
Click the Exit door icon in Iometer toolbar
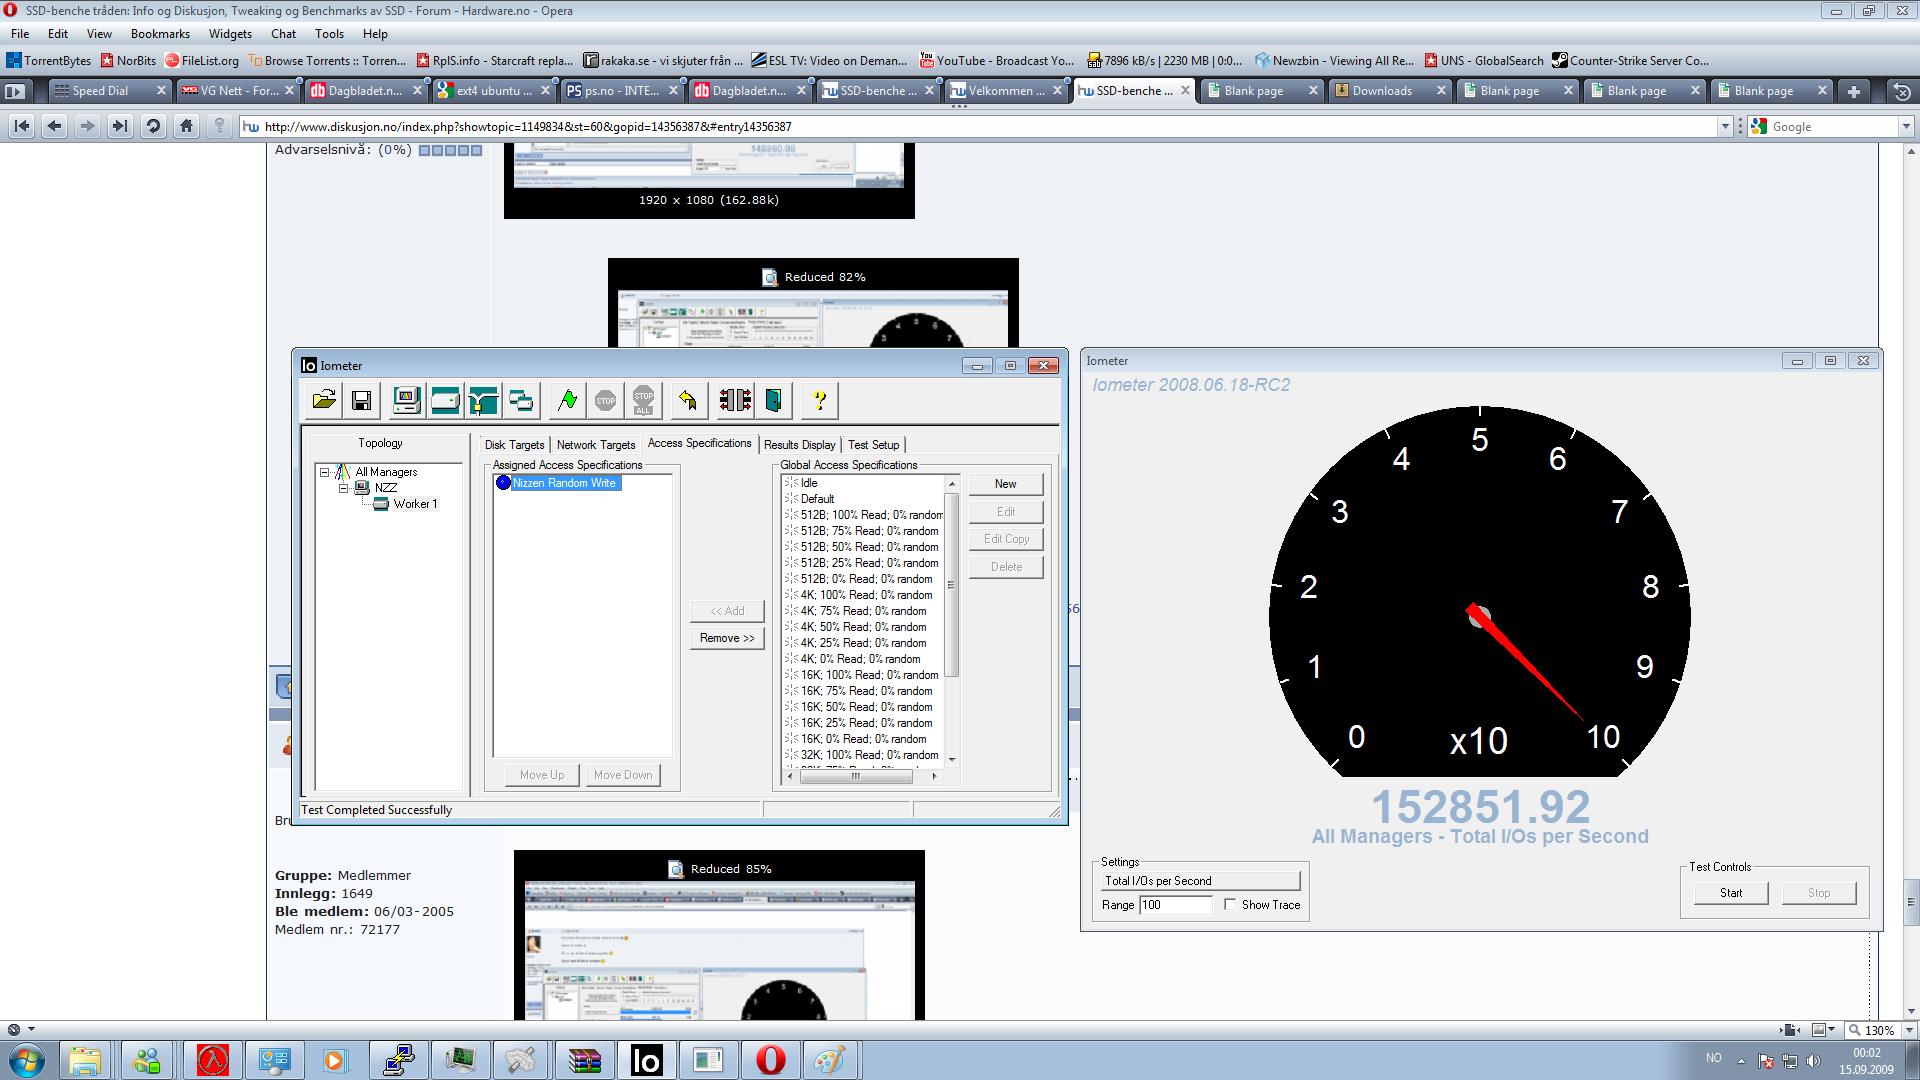tap(773, 401)
